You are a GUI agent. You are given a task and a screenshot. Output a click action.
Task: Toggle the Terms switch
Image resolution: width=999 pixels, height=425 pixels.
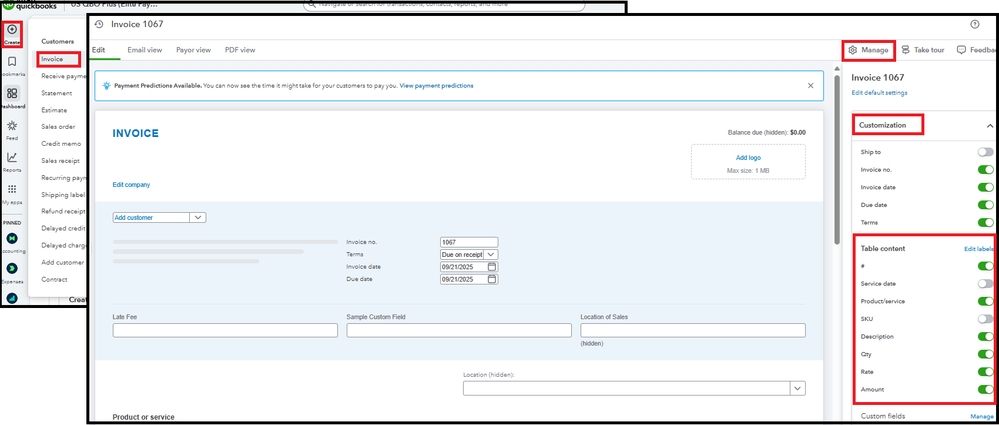pyautogui.click(x=986, y=222)
